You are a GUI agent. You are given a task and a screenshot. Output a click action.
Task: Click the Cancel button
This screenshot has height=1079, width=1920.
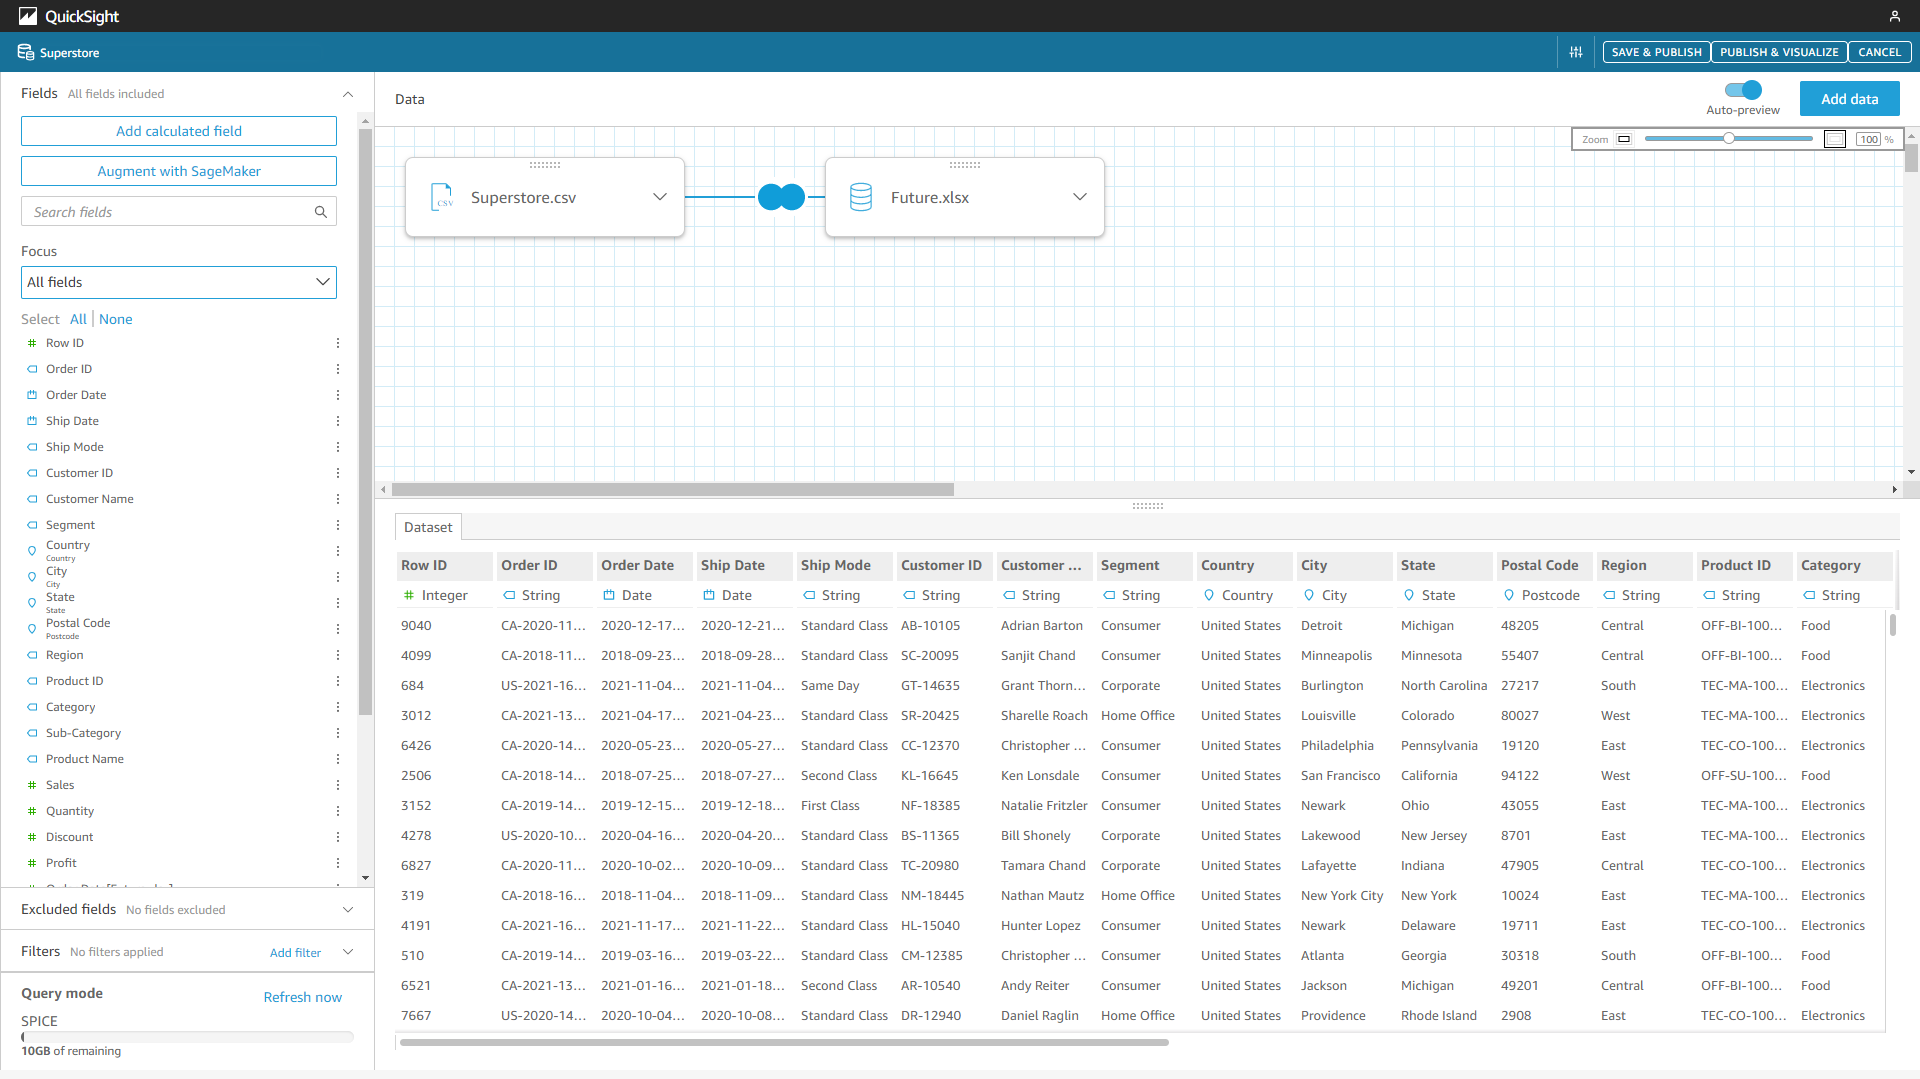pyautogui.click(x=1879, y=52)
